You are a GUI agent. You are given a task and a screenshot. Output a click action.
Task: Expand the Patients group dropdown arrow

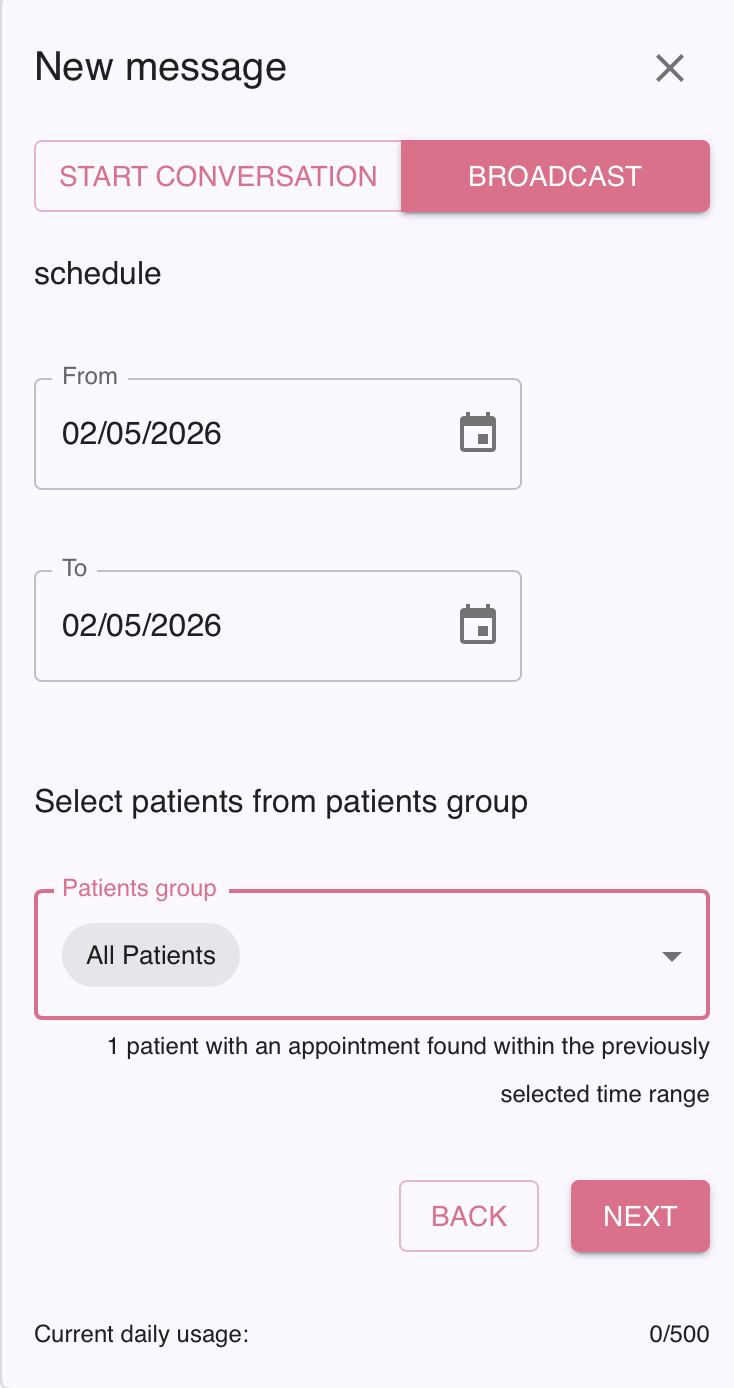(x=672, y=956)
